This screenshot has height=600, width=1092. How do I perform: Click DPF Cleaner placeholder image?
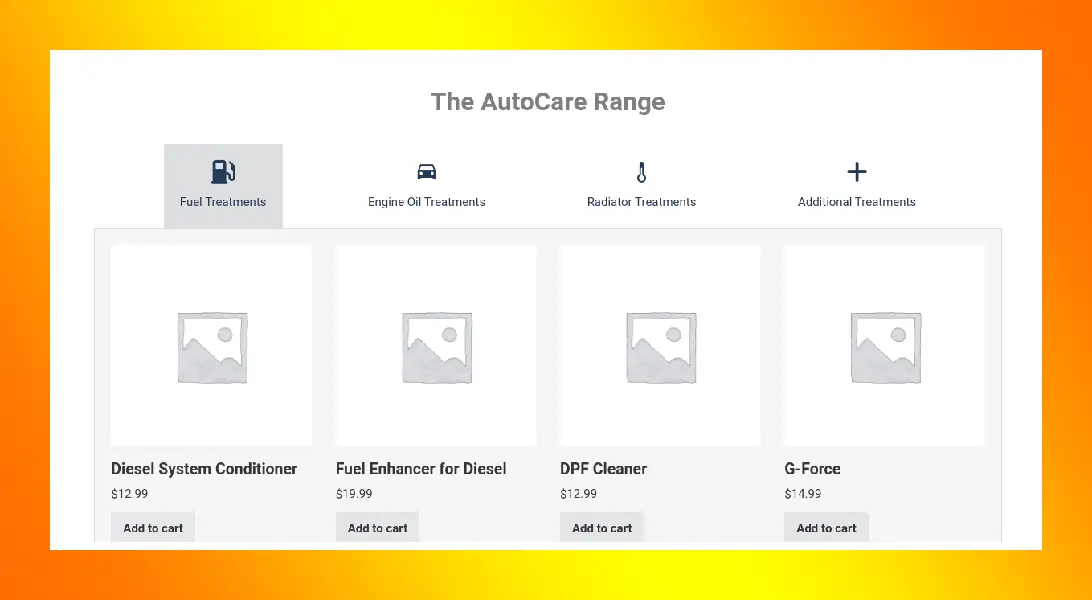pyautogui.click(x=660, y=346)
